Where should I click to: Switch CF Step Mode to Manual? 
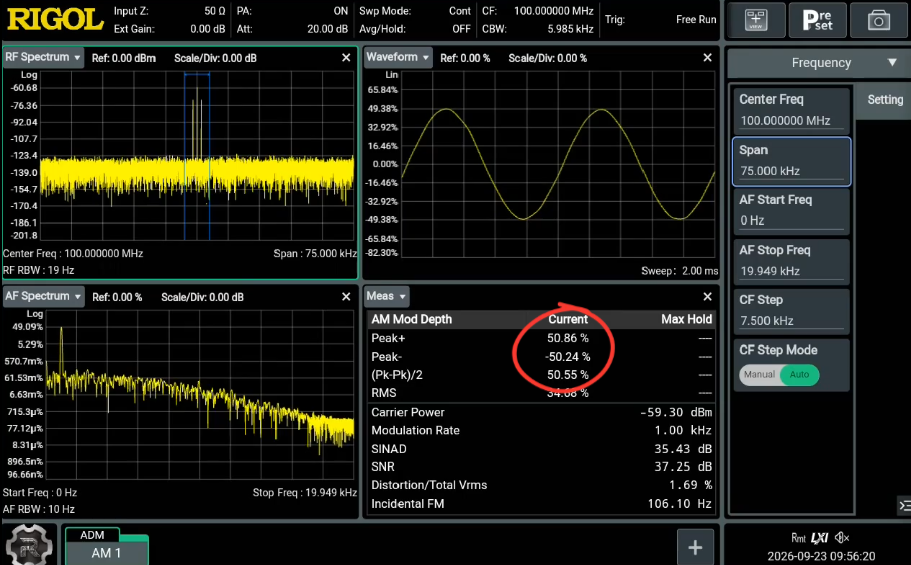point(759,375)
